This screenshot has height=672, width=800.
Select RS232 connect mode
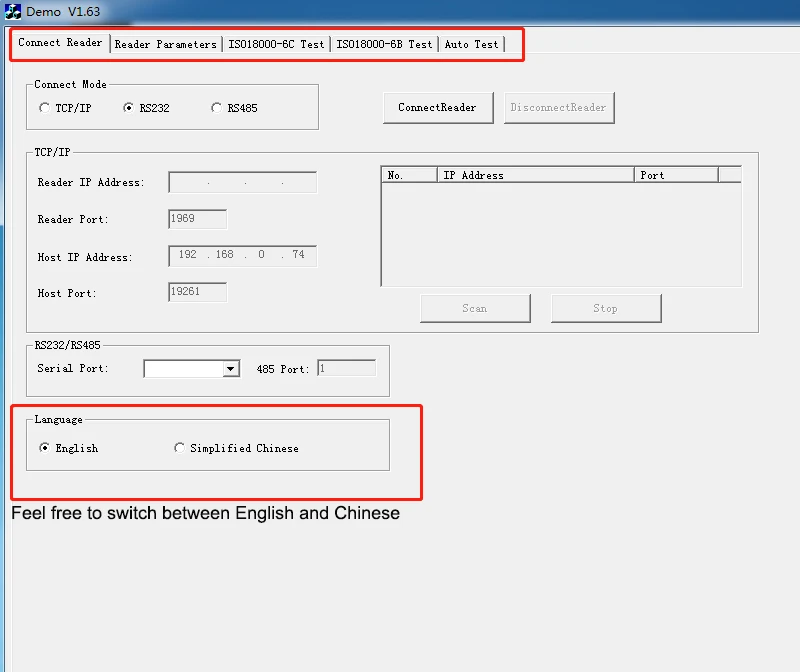coord(146,108)
